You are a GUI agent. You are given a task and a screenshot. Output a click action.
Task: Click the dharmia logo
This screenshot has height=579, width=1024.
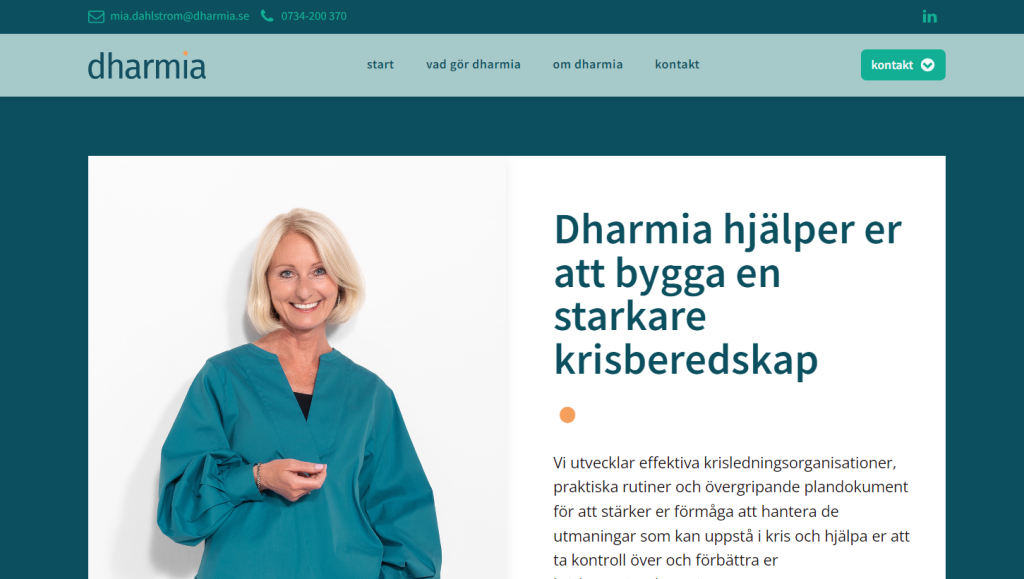pyautogui.click(x=147, y=65)
